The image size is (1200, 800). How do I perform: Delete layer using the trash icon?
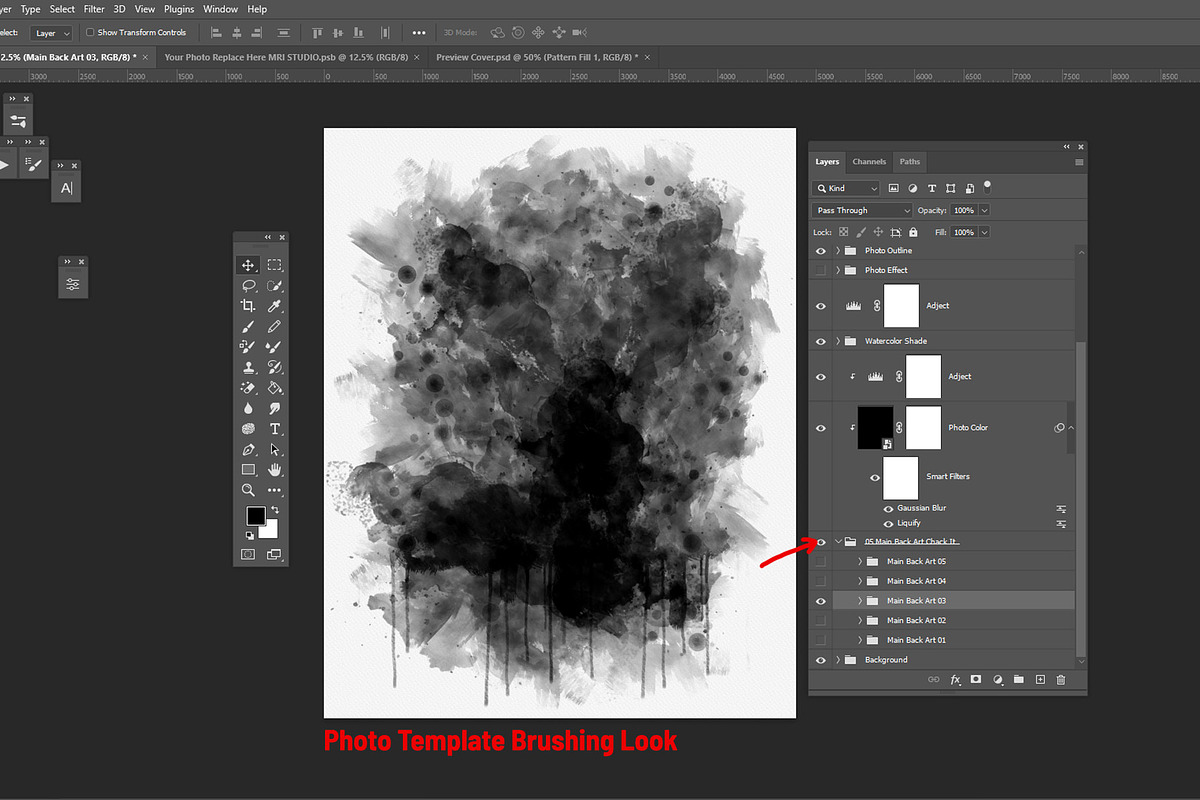(1061, 680)
